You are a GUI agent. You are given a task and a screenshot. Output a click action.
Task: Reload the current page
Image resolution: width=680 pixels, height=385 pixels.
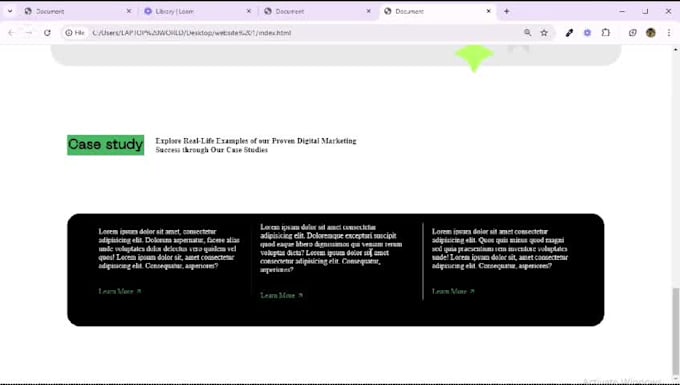tap(47, 33)
